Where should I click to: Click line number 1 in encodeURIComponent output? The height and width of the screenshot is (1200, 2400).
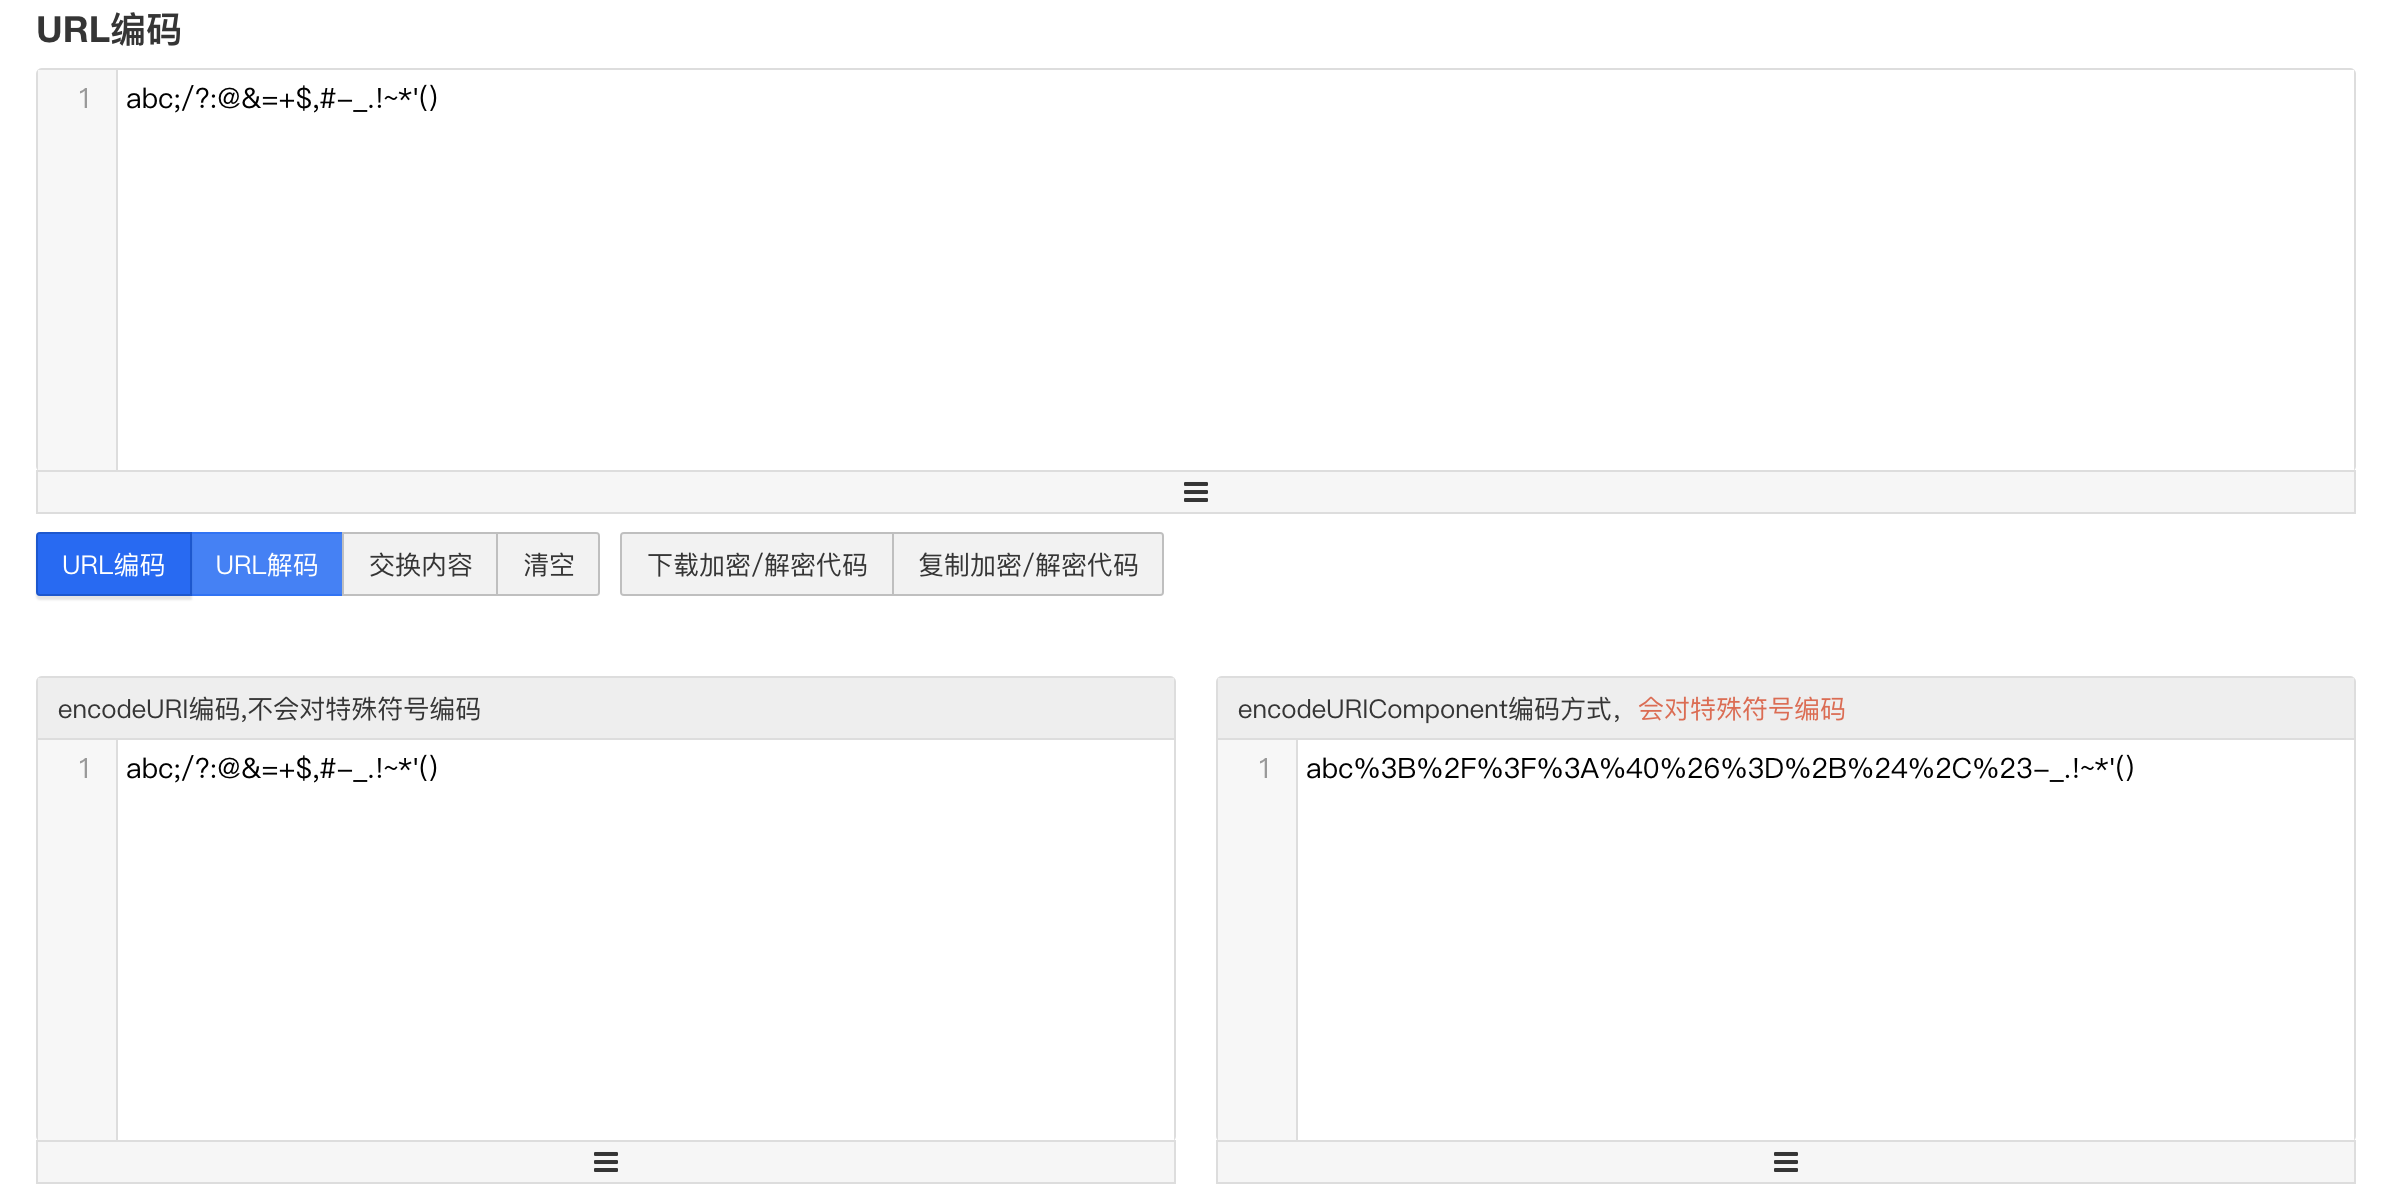(x=1264, y=768)
